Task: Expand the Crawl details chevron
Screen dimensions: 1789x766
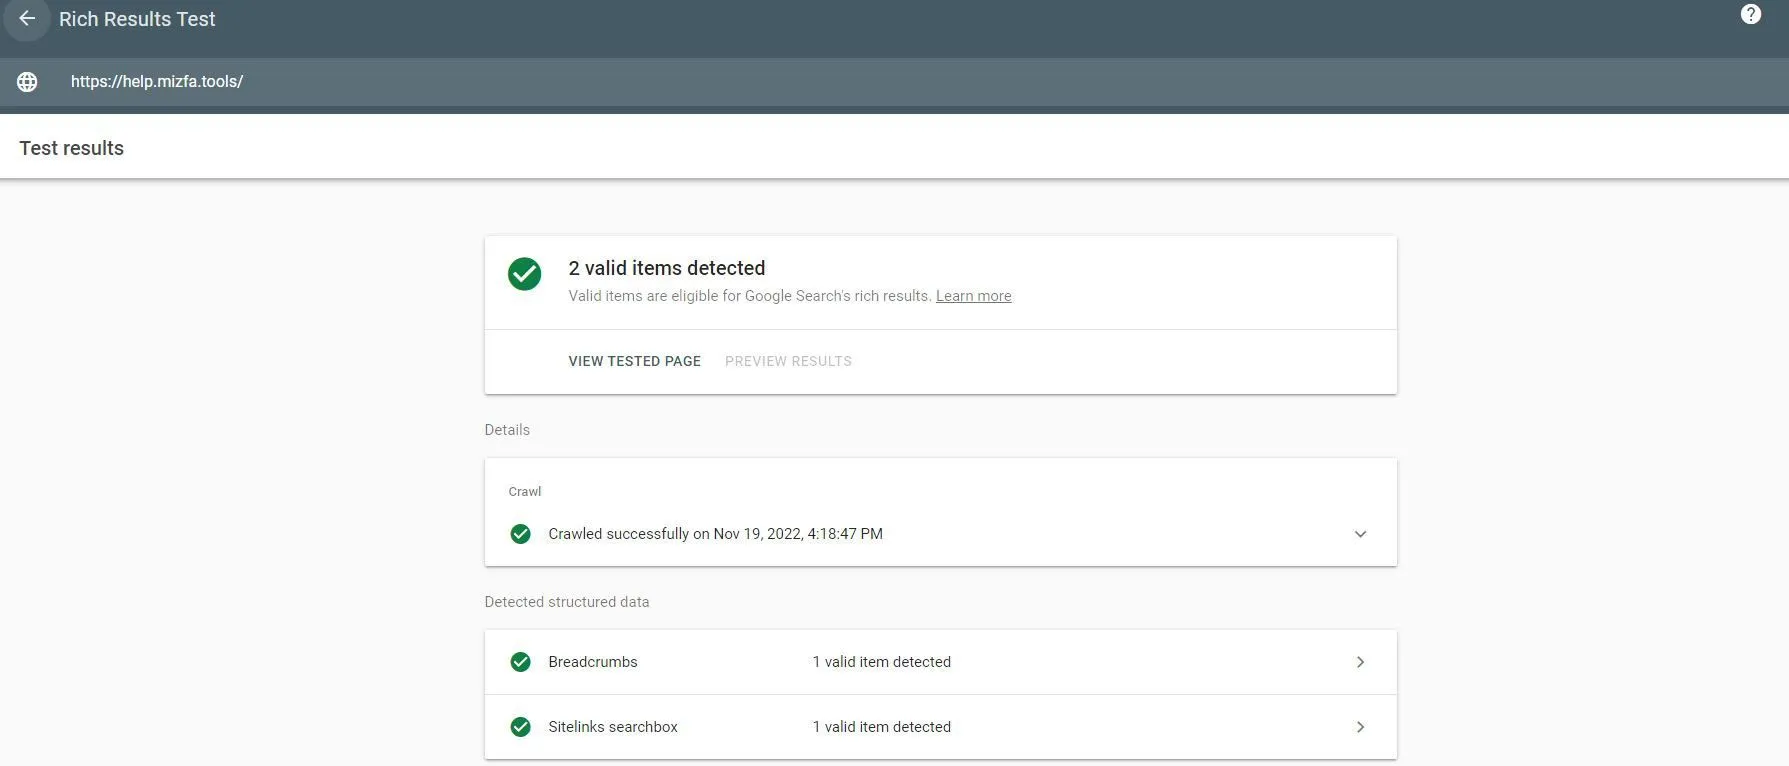Action: click(x=1360, y=534)
